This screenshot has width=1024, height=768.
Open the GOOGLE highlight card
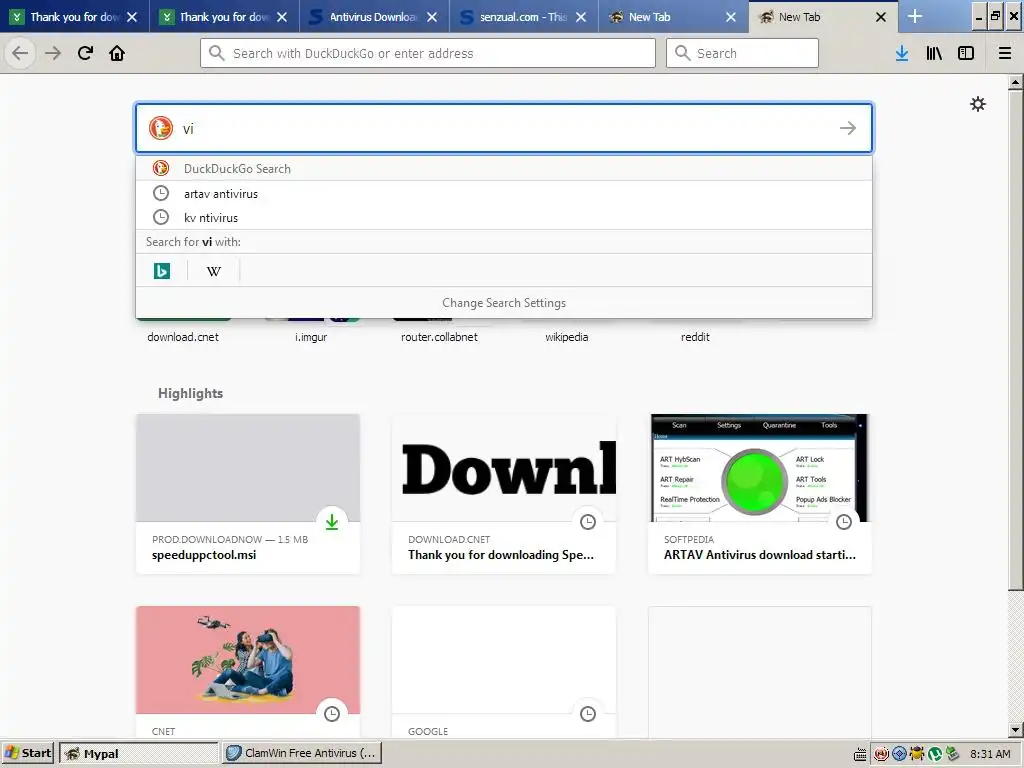pos(504,673)
